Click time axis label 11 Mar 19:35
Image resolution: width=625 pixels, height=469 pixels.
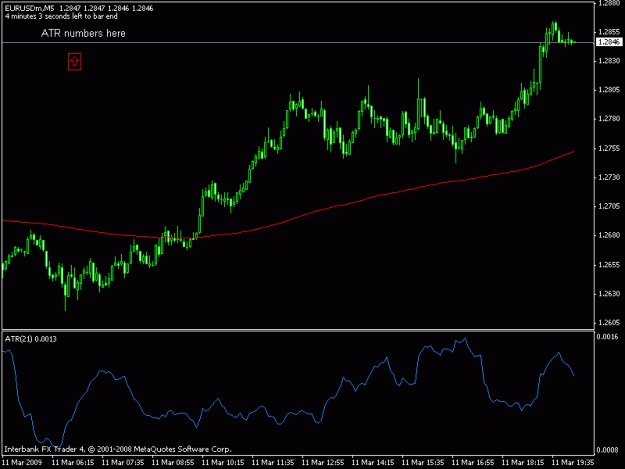[573, 463]
